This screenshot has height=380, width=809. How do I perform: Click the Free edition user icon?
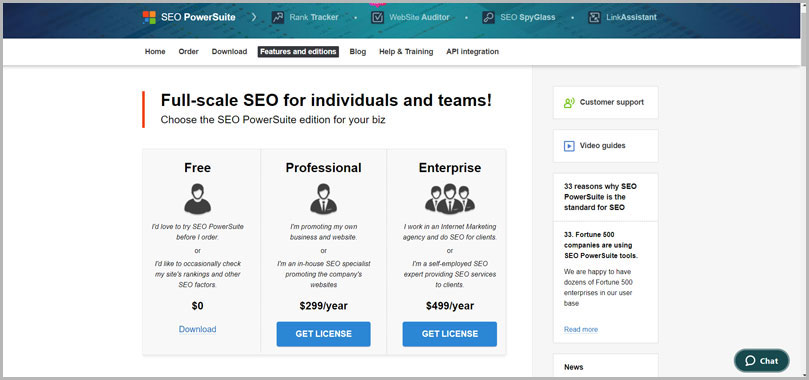[x=198, y=199]
